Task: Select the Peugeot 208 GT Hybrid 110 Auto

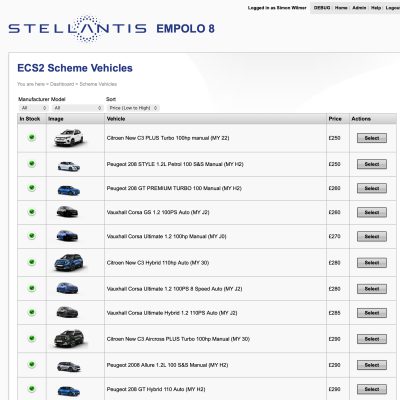Action: point(372,389)
